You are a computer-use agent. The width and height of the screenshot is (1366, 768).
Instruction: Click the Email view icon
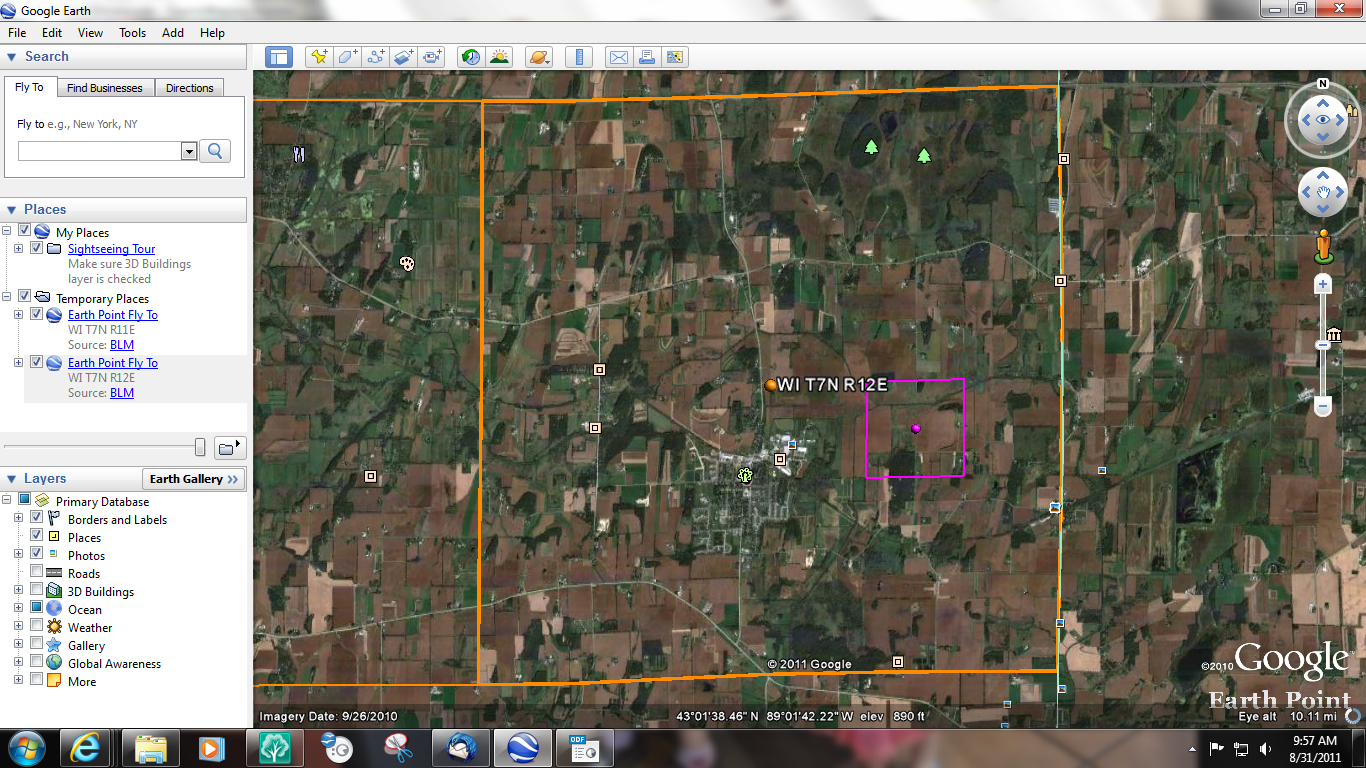pos(618,57)
